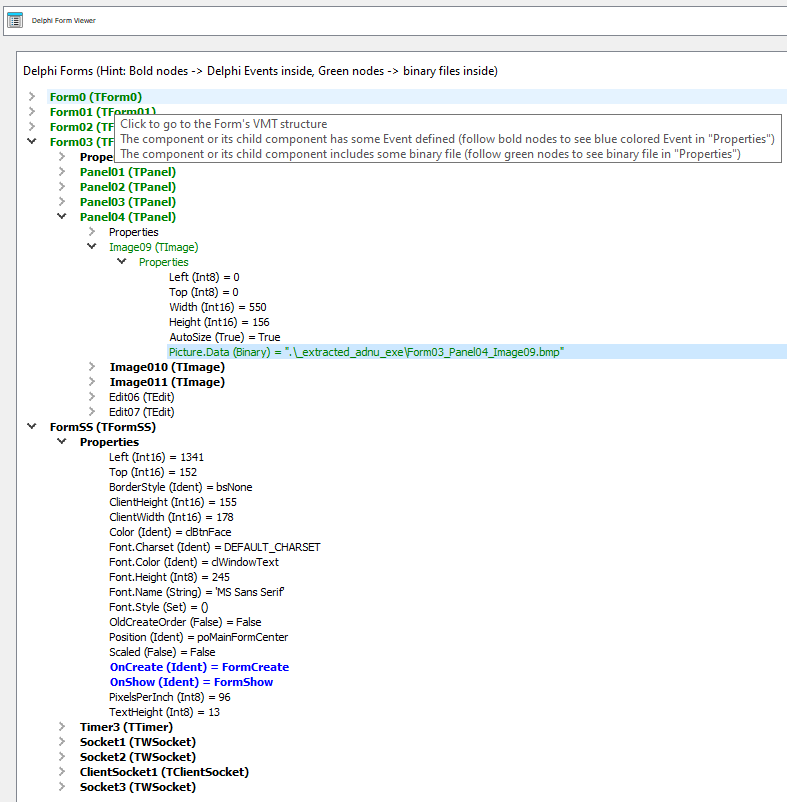Select the Image011 (TImage) label
Image resolution: width=787 pixels, height=802 pixels.
pyautogui.click(x=167, y=382)
